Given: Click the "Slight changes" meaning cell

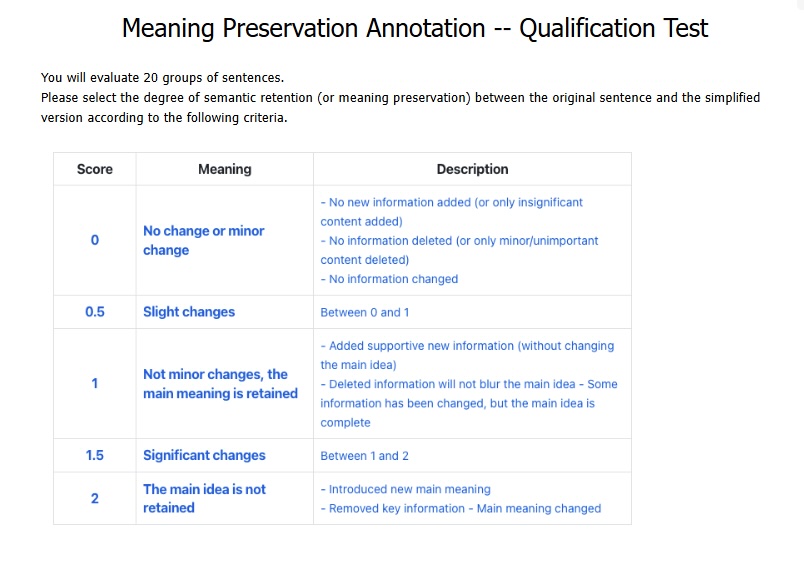Looking at the screenshot, I should tap(189, 312).
